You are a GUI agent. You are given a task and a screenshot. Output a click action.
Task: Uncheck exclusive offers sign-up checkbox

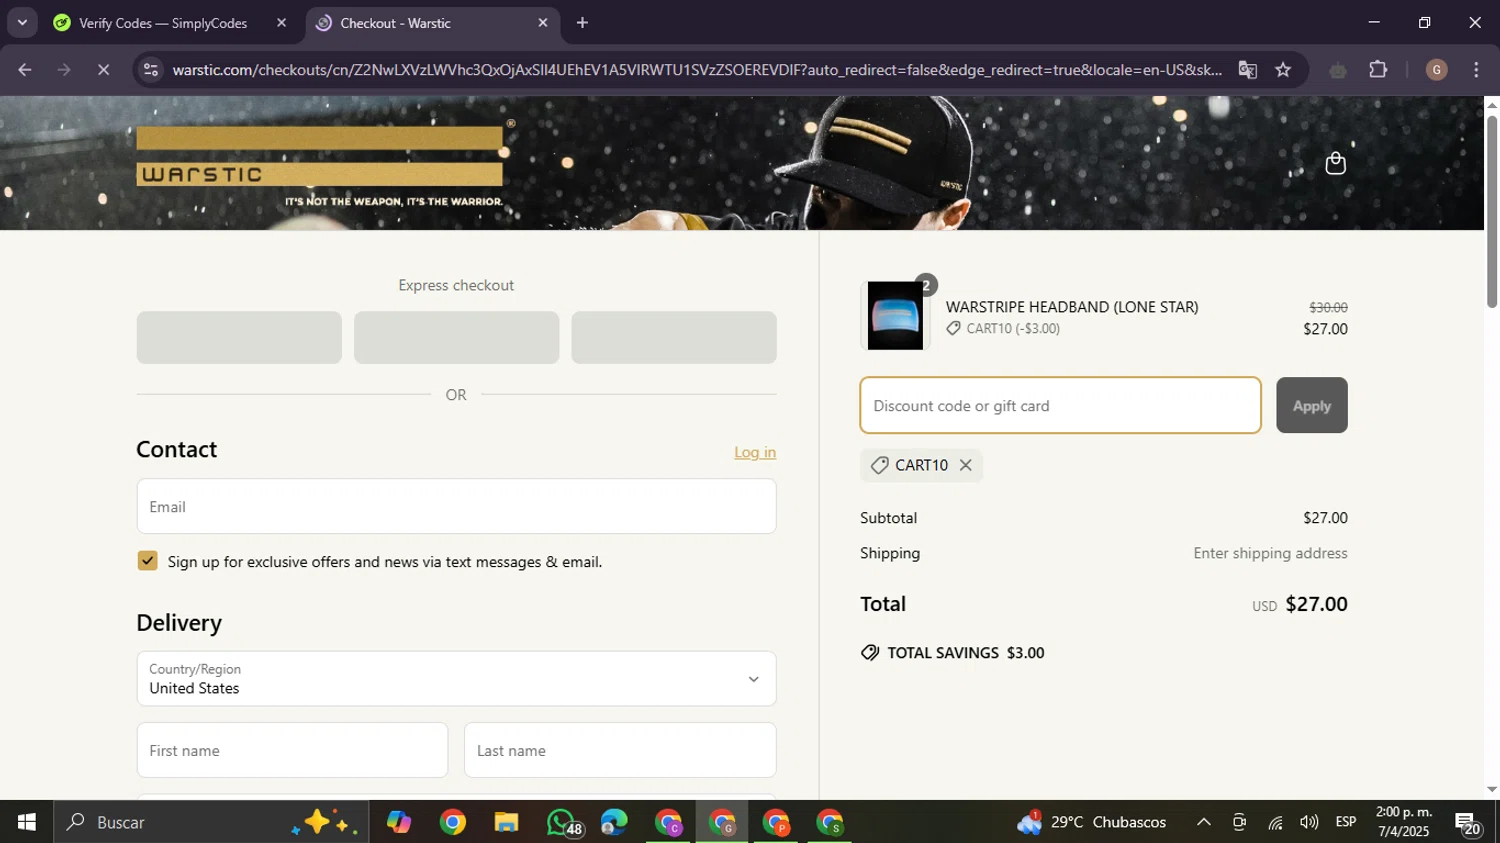(x=148, y=561)
